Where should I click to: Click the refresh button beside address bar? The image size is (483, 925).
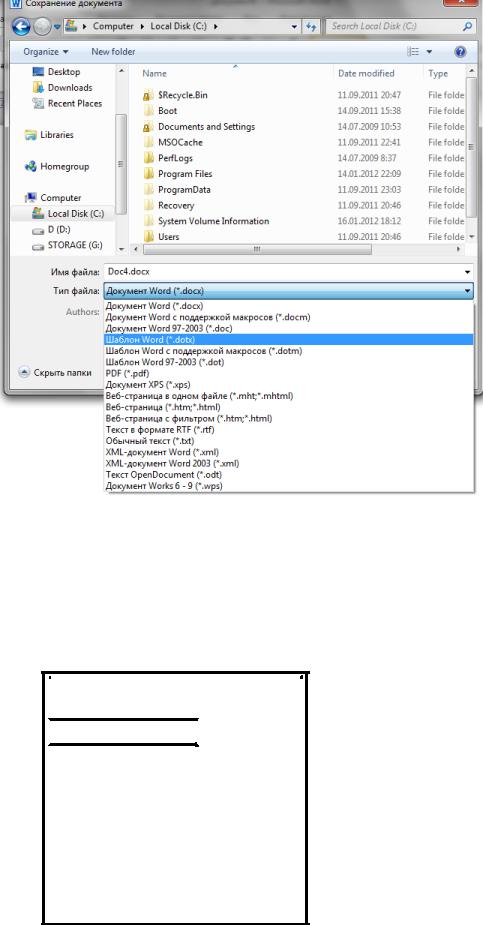(311, 27)
